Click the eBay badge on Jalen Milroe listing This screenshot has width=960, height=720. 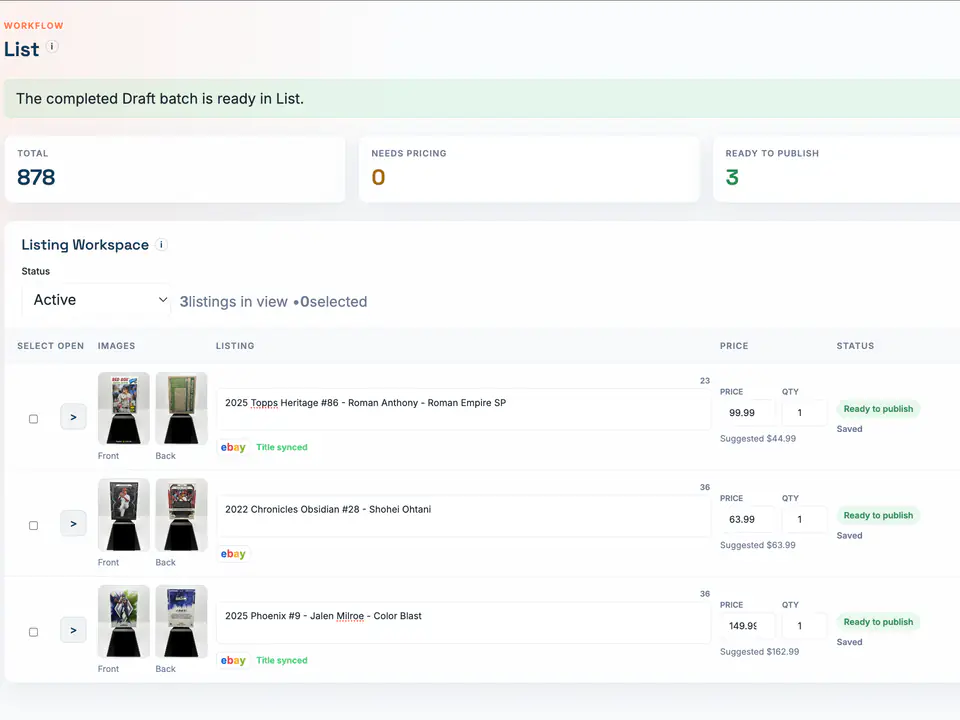click(x=233, y=661)
